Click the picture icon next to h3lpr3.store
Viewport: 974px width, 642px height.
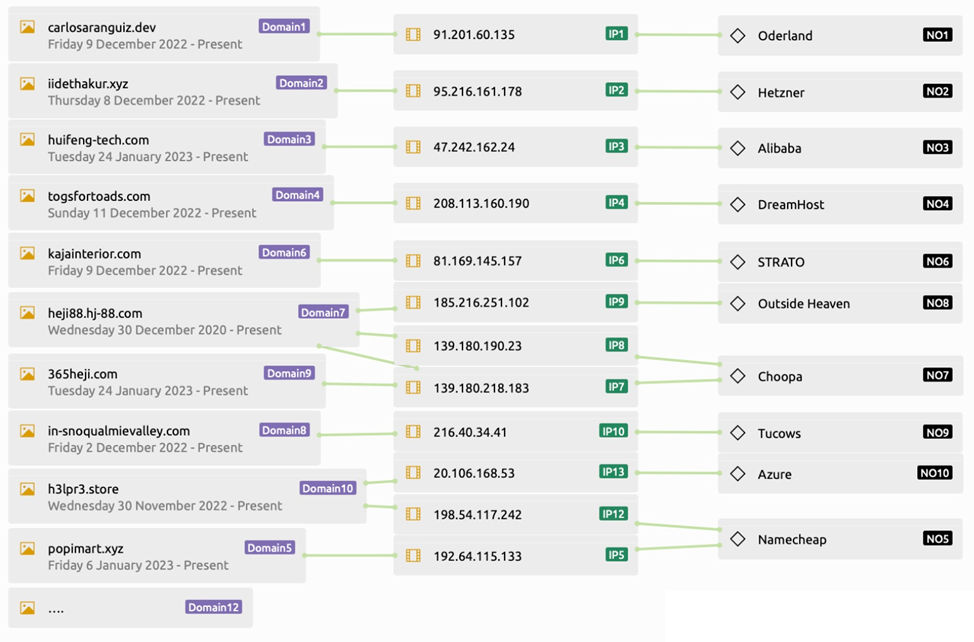(27, 489)
